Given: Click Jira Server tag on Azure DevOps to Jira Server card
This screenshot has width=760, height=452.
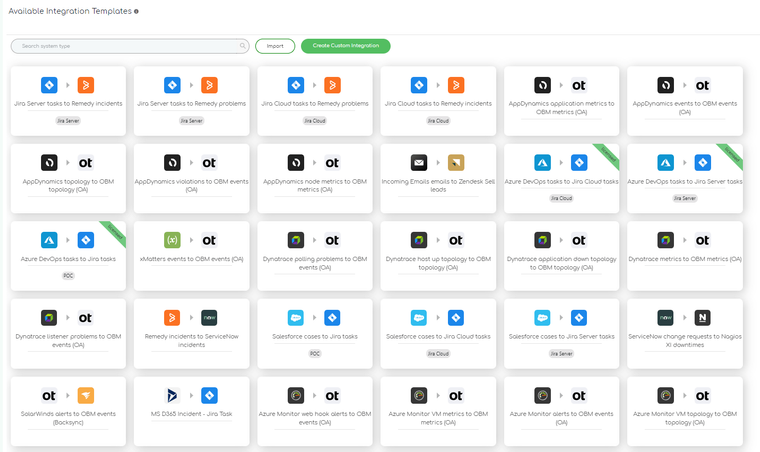Looking at the screenshot, I should (x=685, y=198).
